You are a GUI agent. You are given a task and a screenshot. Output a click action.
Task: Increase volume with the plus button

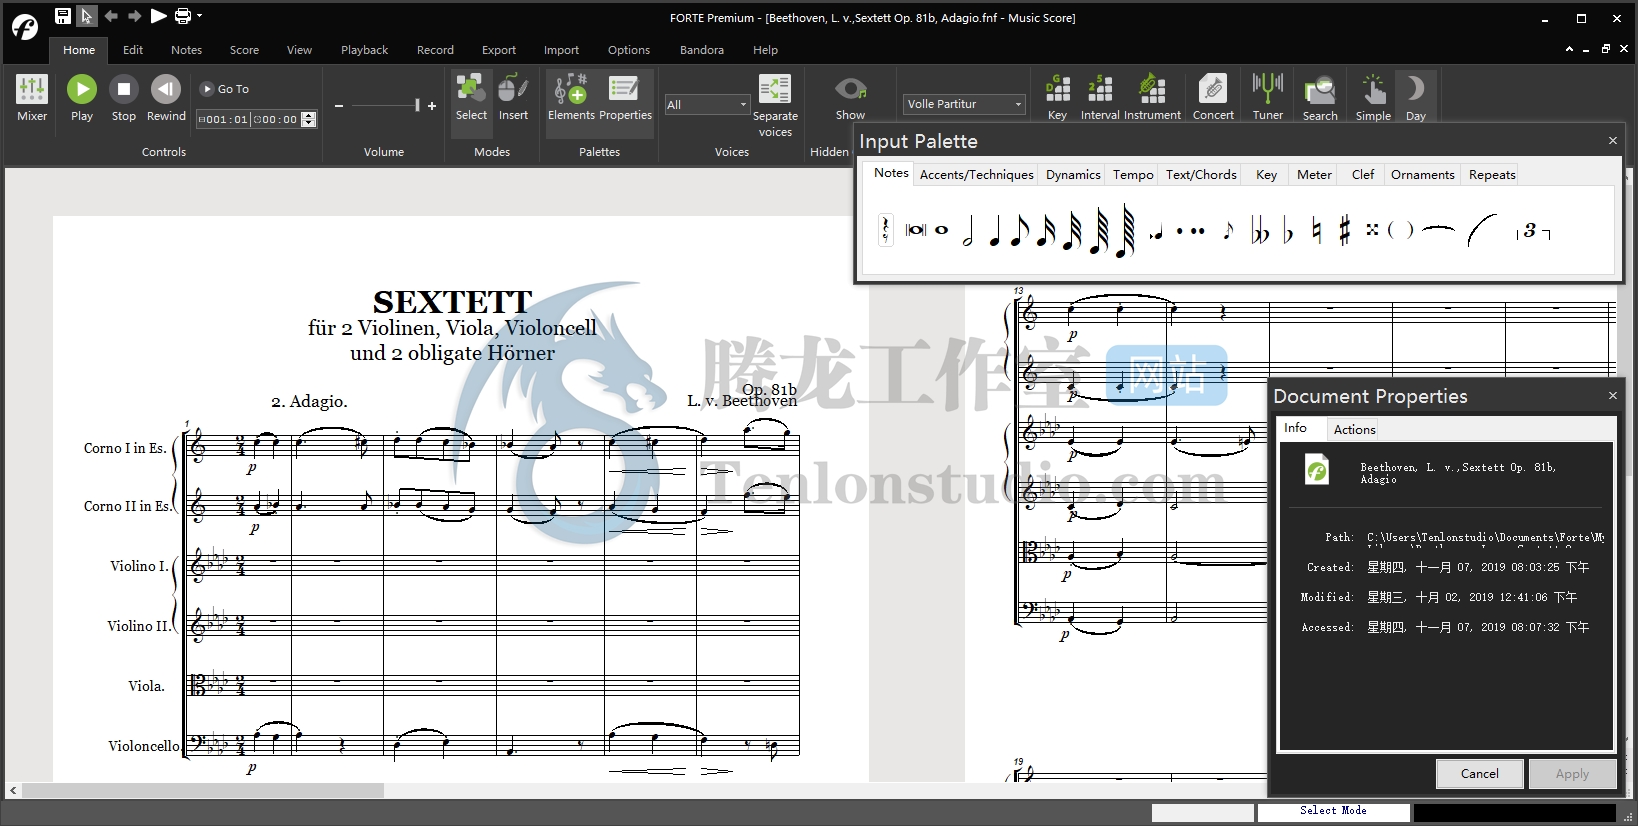point(432,106)
